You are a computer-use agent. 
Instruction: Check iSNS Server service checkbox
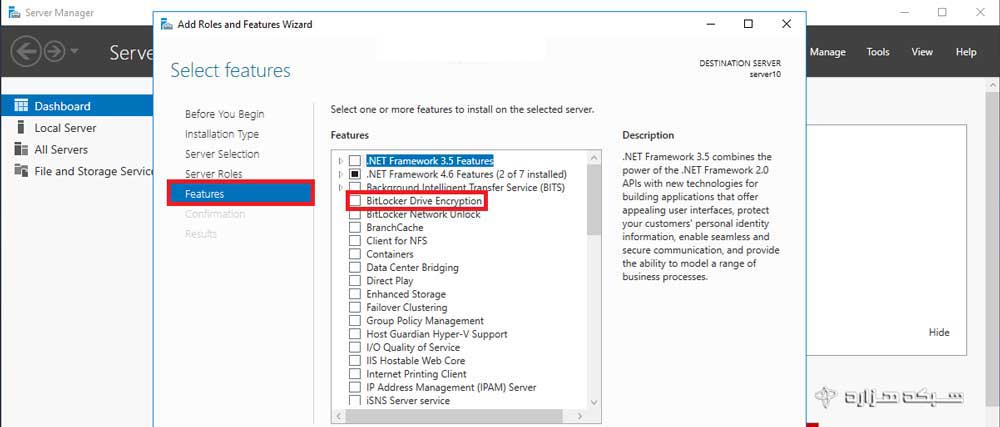pos(355,400)
